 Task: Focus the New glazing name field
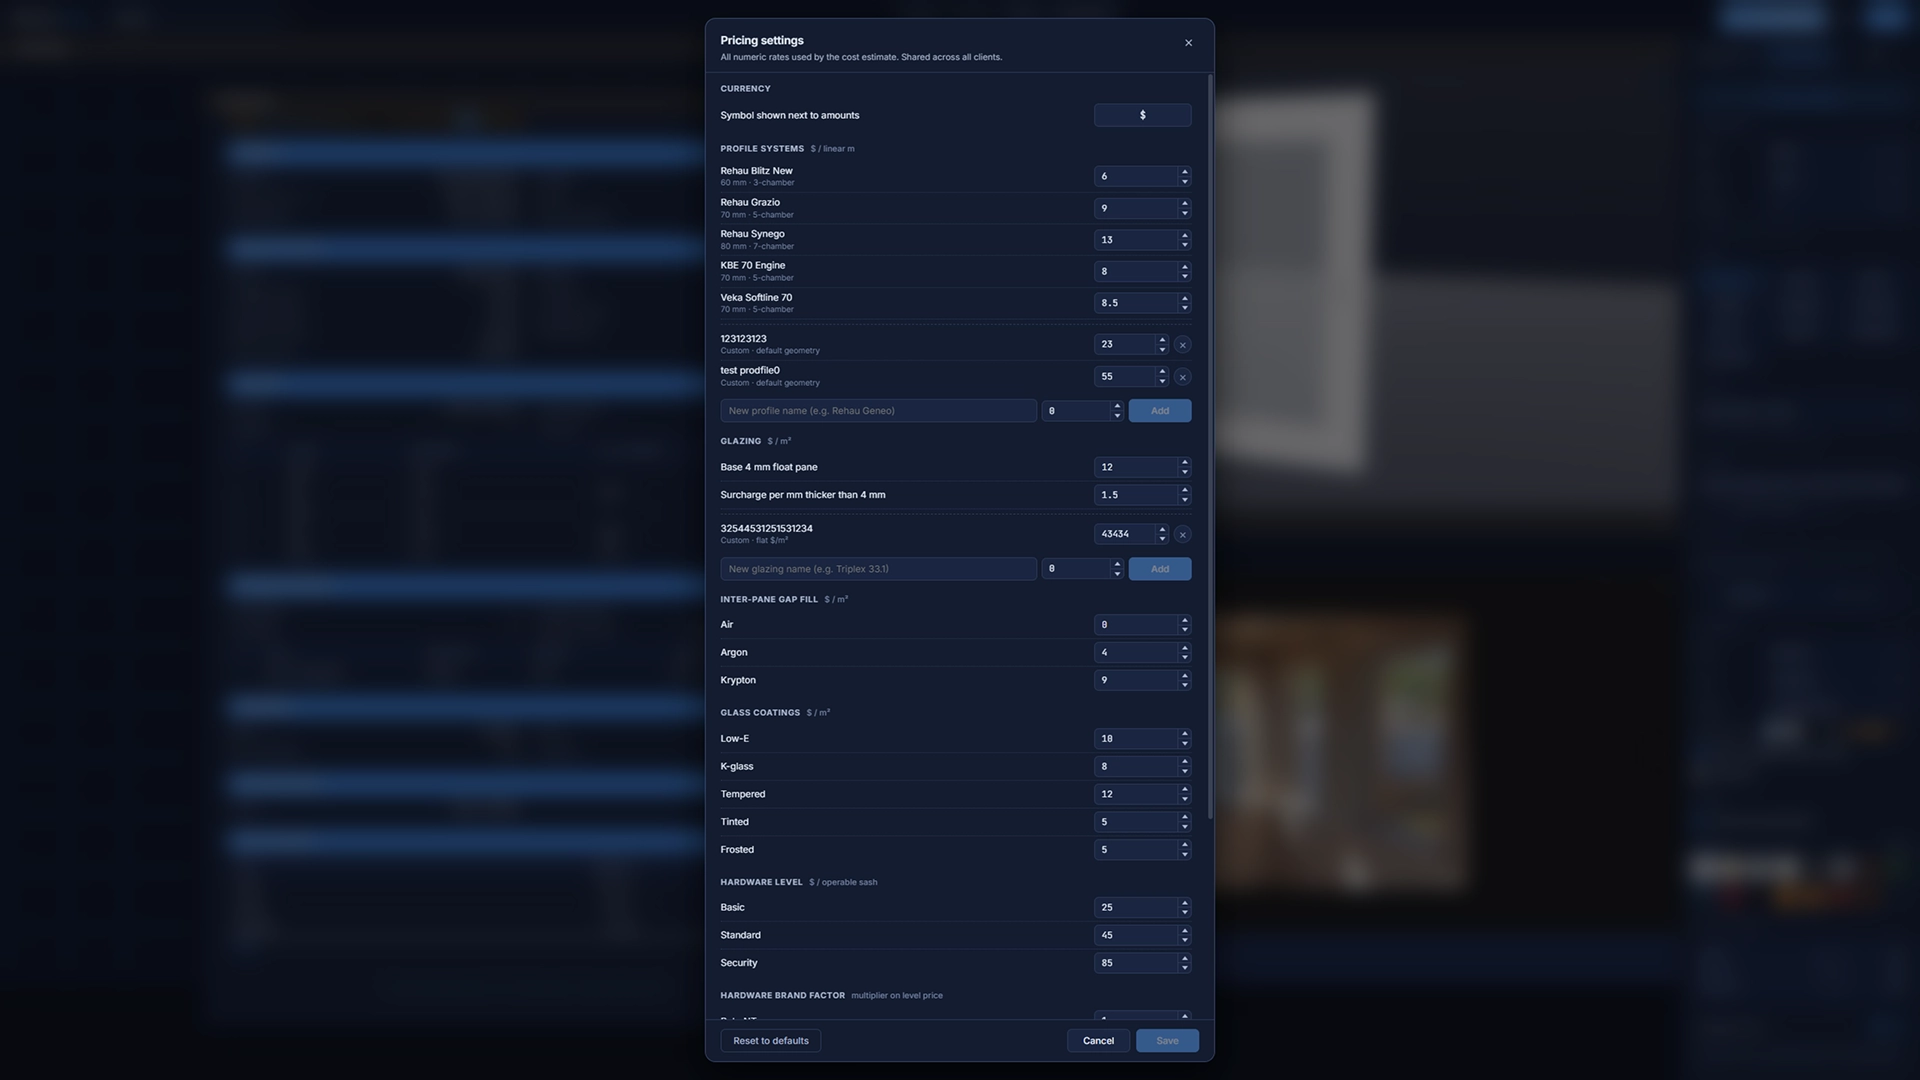pos(878,569)
